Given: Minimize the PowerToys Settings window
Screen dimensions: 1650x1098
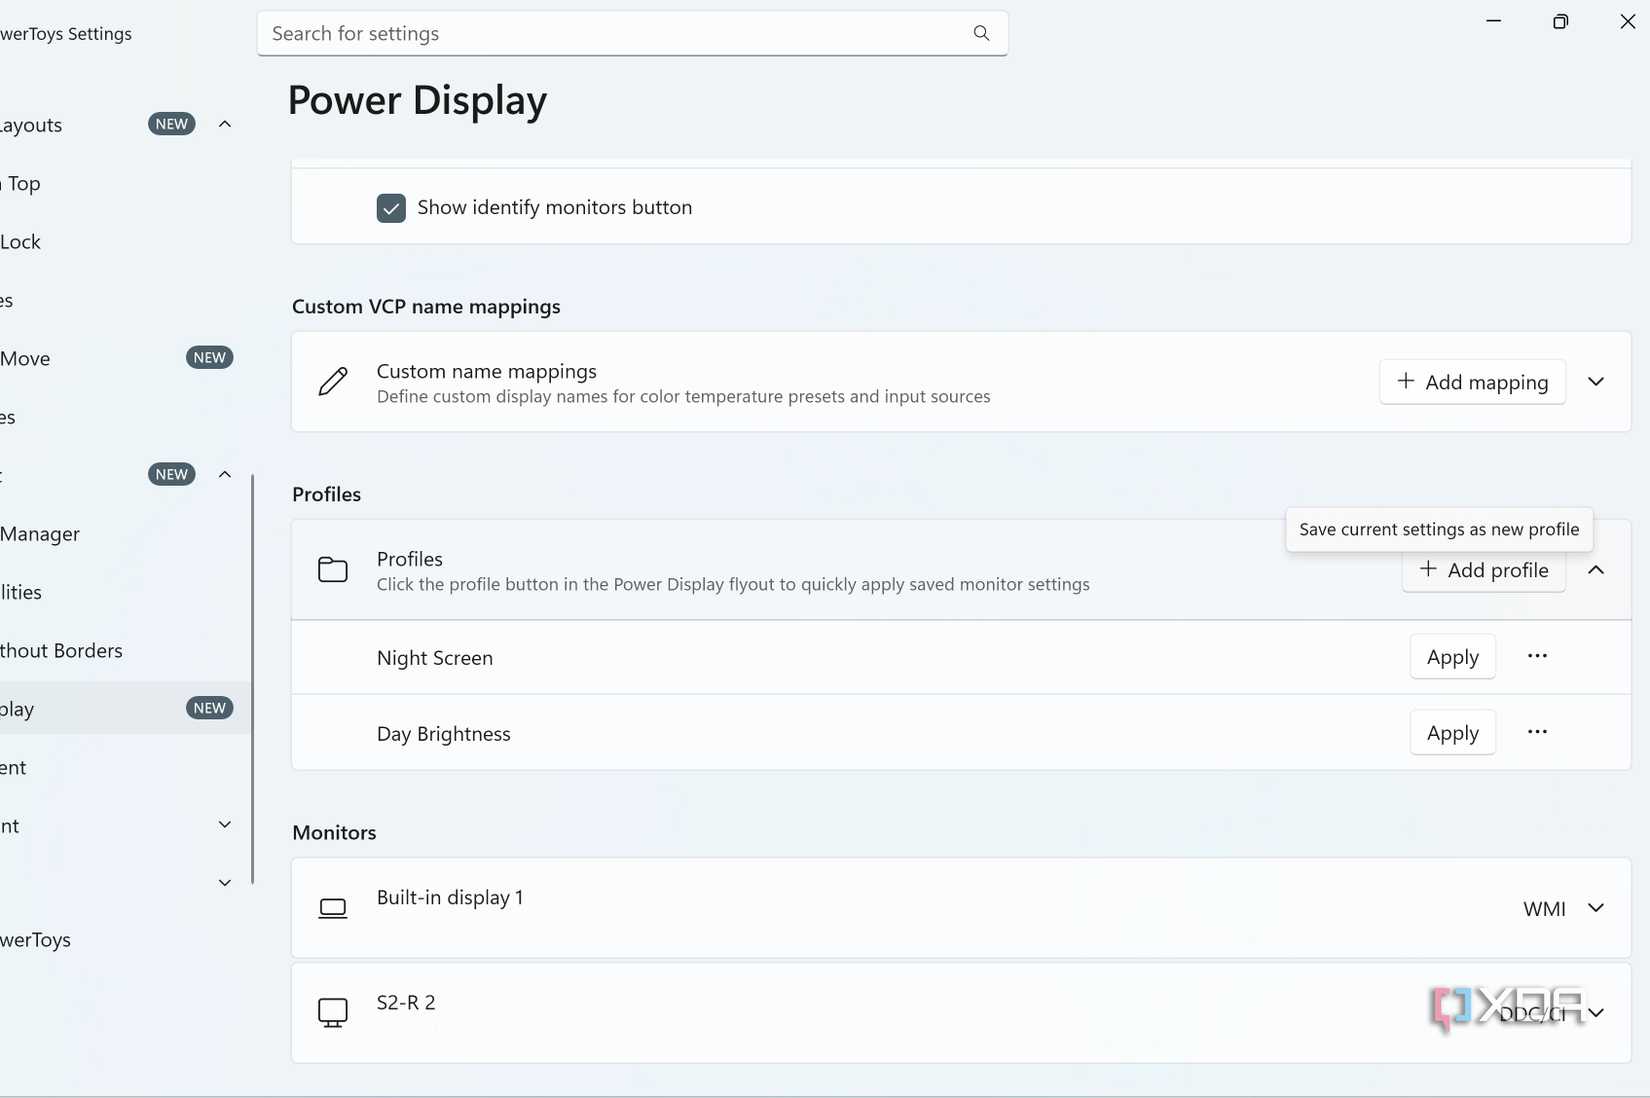Looking at the screenshot, I should [1493, 21].
